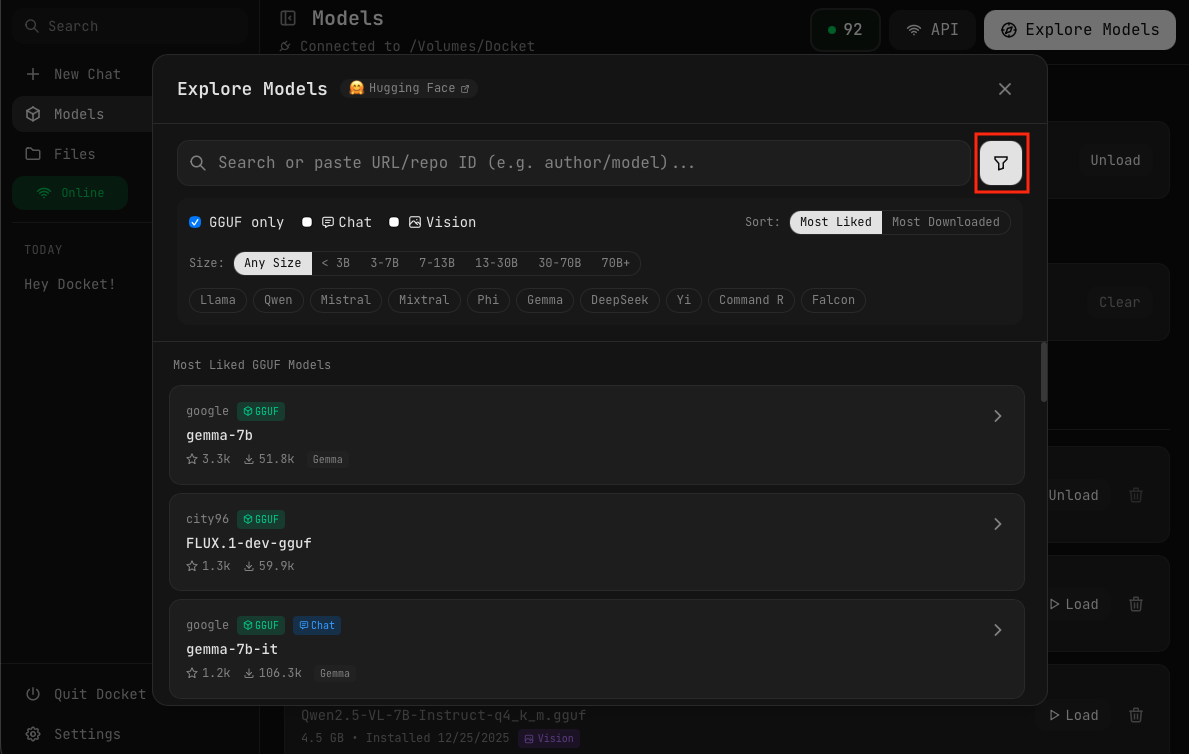The image size is (1189, 754).
Task: Filter models by the Qwen chip
Action: pyautogui.click(x=277, y=300)
